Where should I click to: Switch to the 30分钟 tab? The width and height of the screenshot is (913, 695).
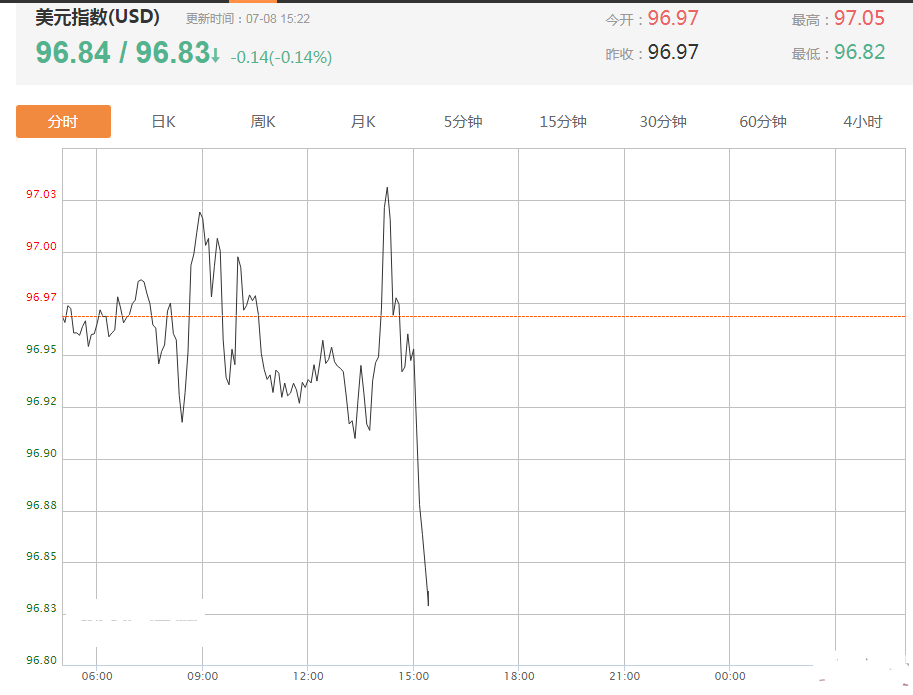pos(663,122)
